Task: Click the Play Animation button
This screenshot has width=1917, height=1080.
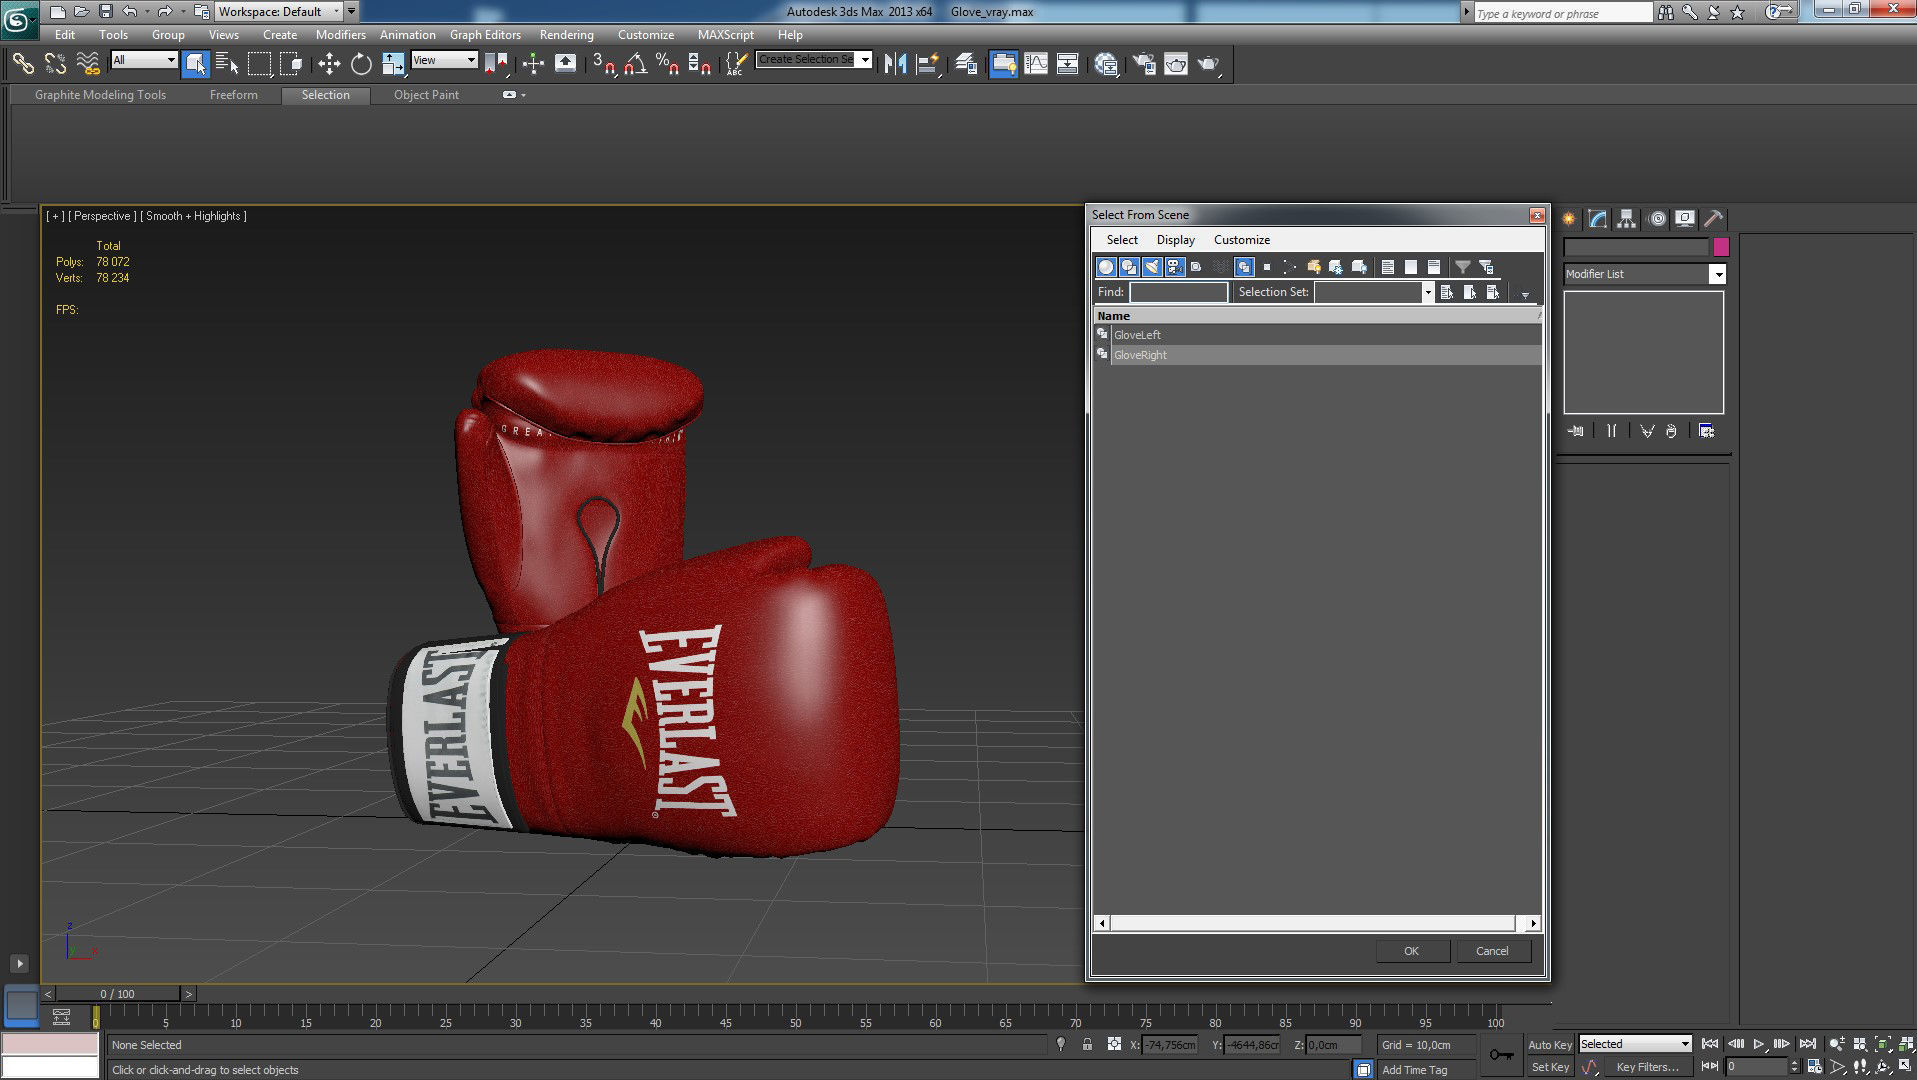Action: [1758, 1044]
